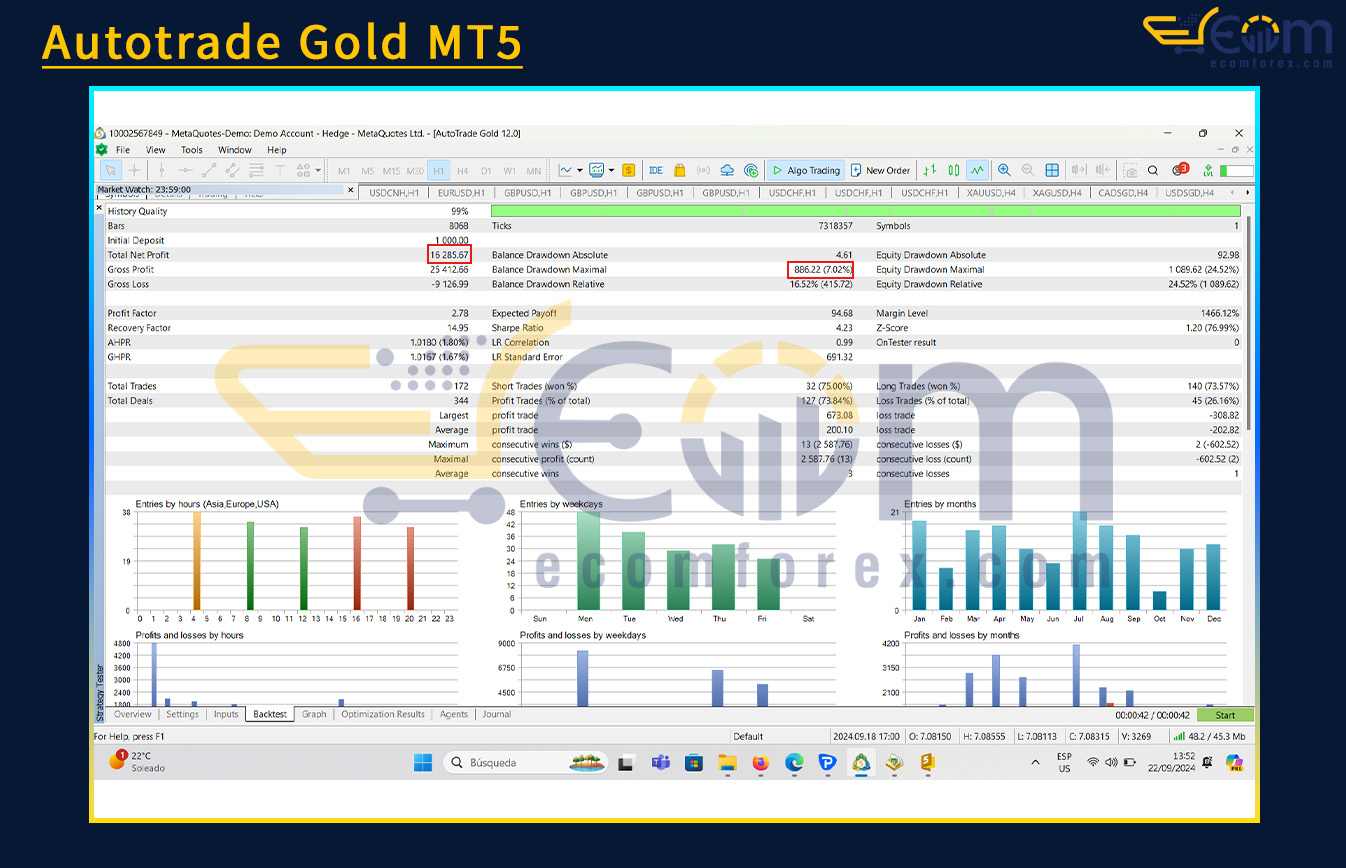Viewport: 1346px width, 868px height.
Task: Open the Tools menu
Action: pyautogui.click(x=191, y=150)
